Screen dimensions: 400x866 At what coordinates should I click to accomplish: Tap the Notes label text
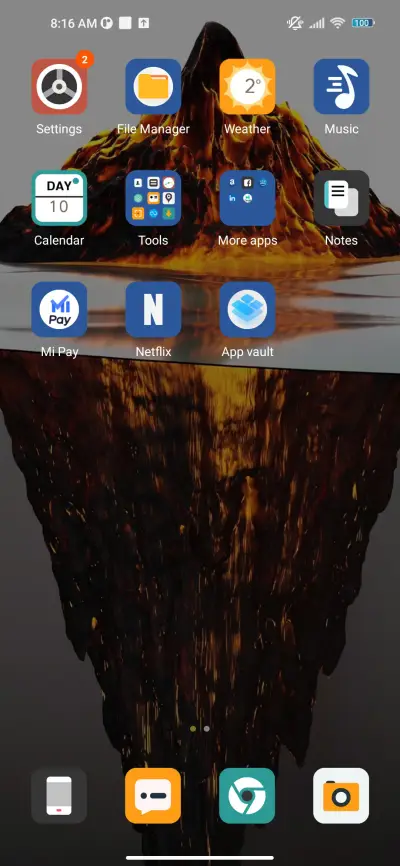click(x=341, y=240)
